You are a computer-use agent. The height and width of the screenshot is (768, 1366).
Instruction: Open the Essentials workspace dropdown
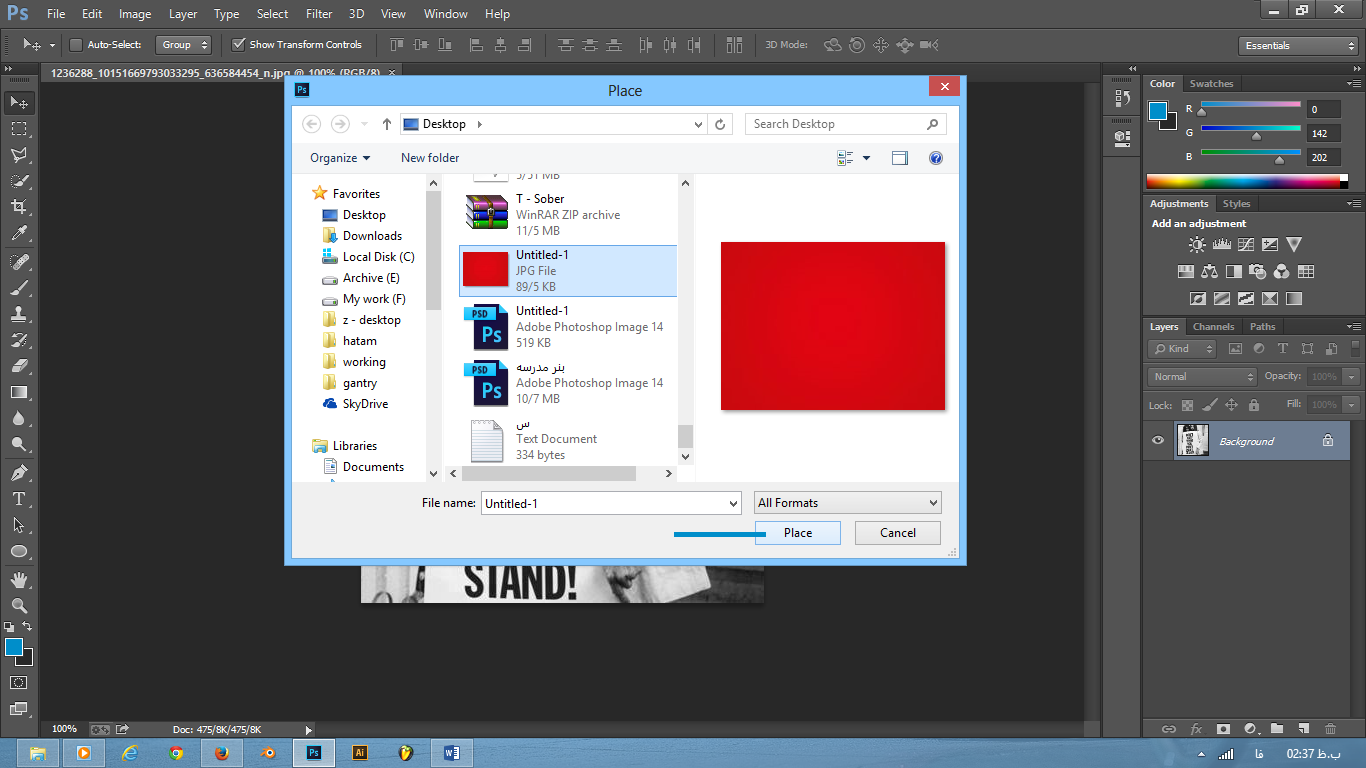1297,45
